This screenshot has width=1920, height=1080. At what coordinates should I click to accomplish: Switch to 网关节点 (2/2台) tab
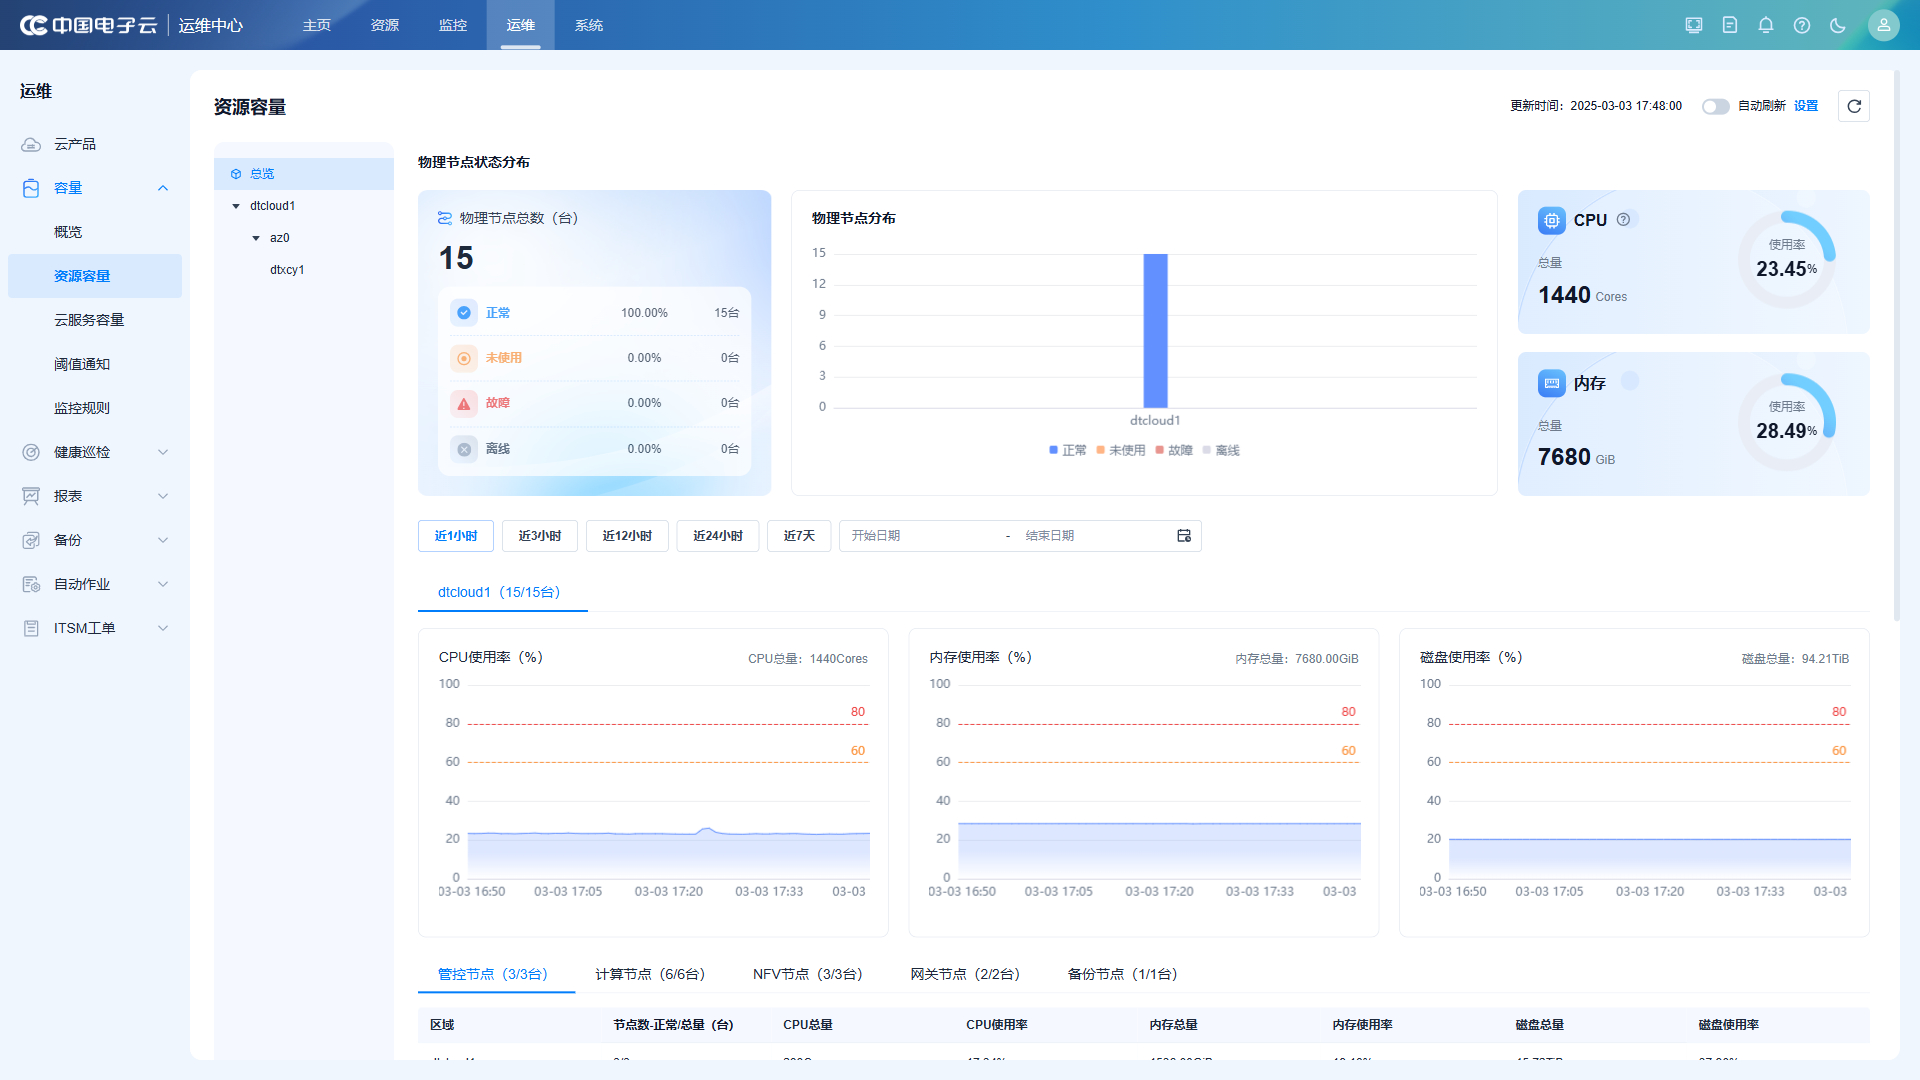pyautogui.click(x=965, y=974)
